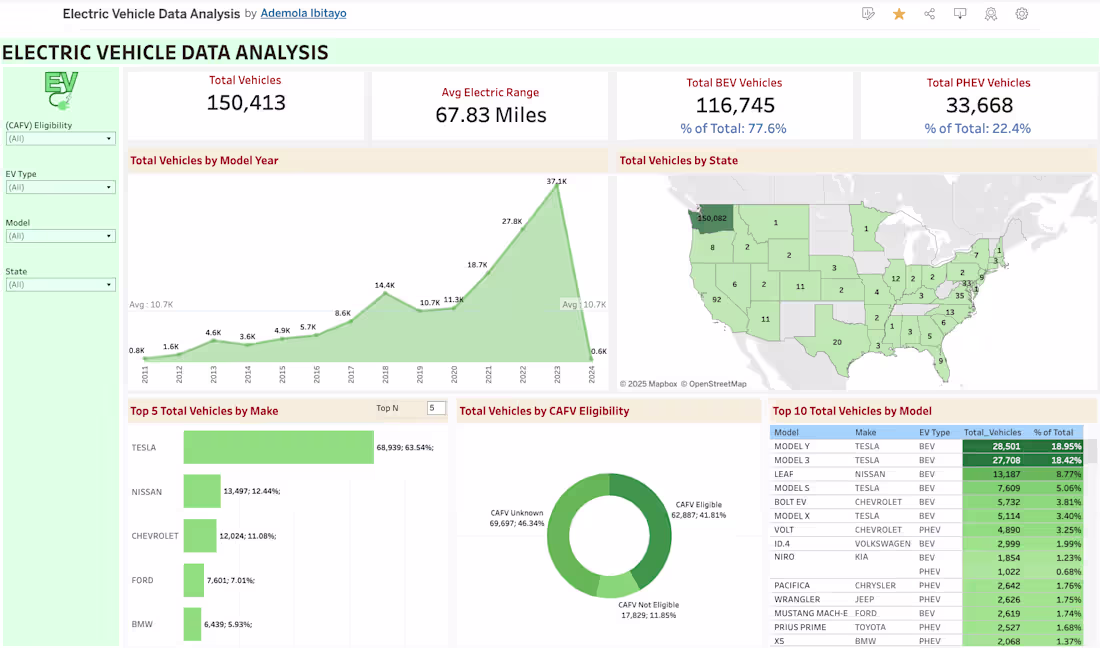Click the edit workbook icon
This screenshot has height=648, width=1100.
coord(868,14)
